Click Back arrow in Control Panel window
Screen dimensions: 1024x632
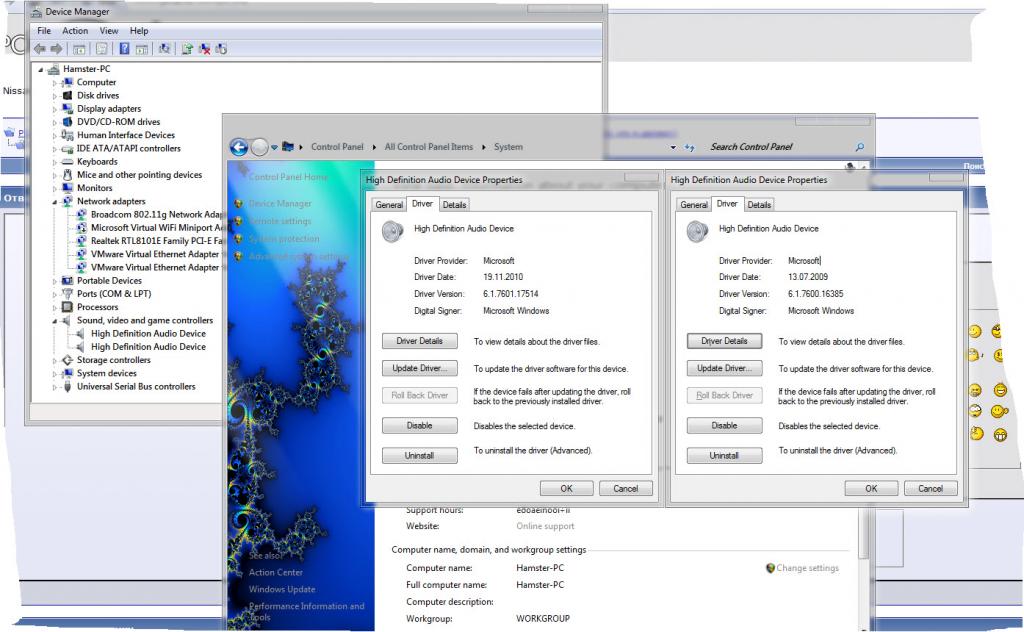click(238, 147)
